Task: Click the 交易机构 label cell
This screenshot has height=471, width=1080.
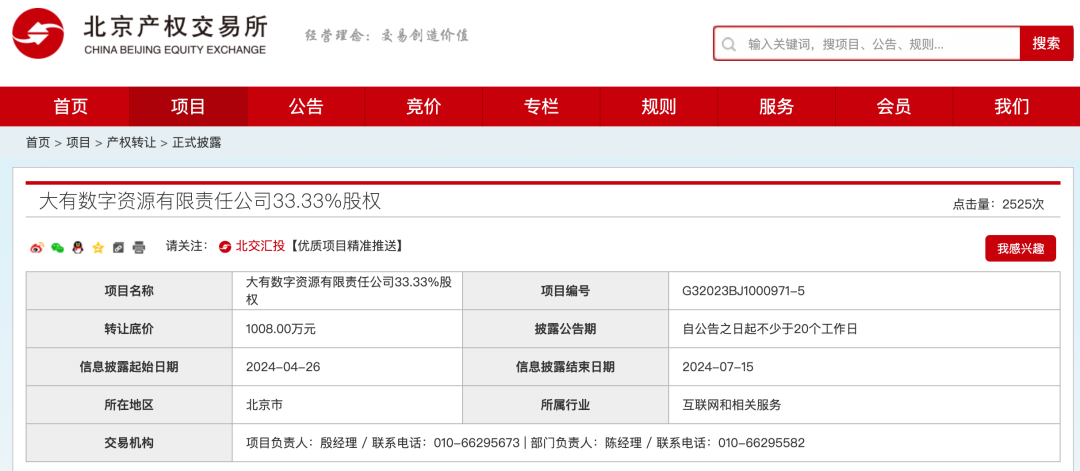Action: coord(129,443)
